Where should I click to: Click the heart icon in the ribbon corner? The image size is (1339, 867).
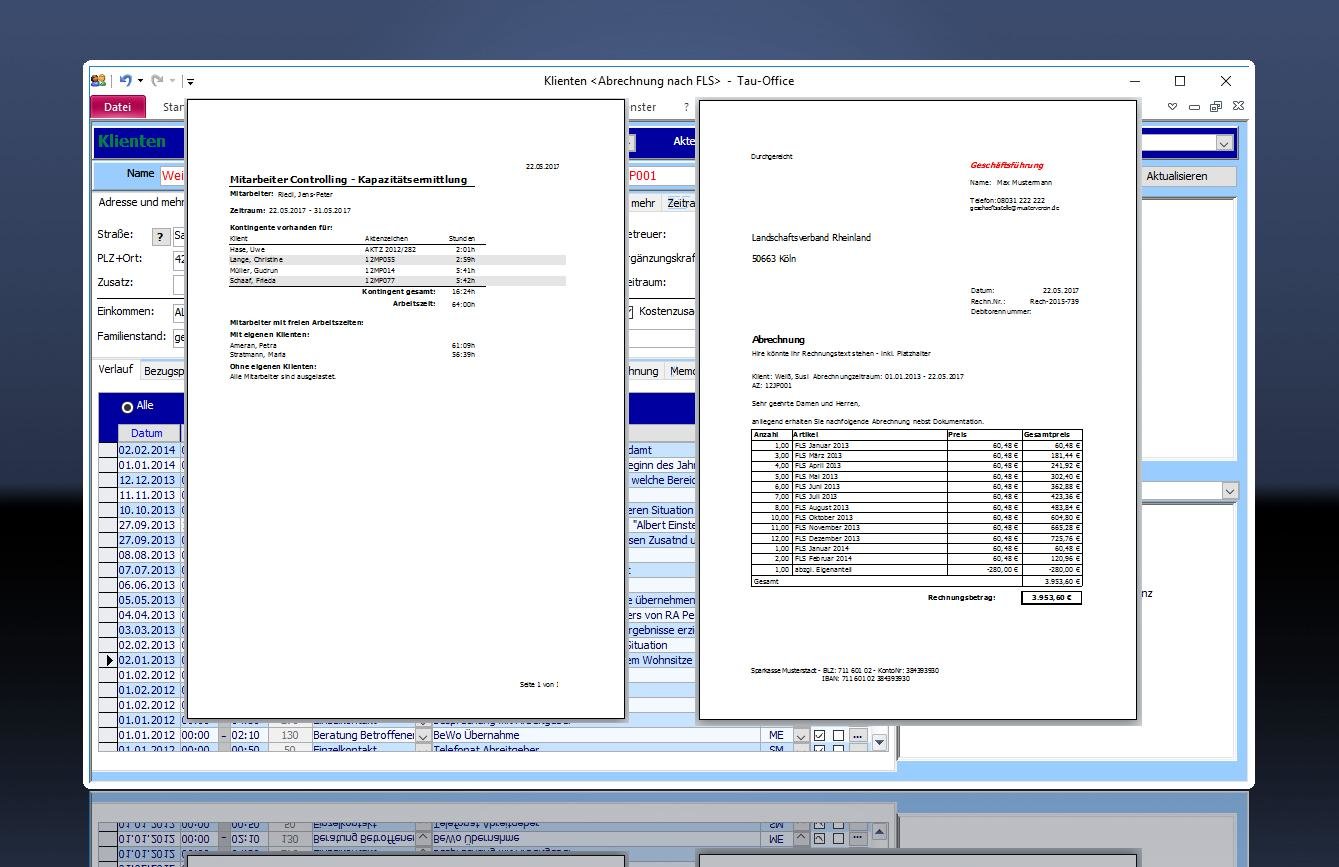click(1173, 107)
